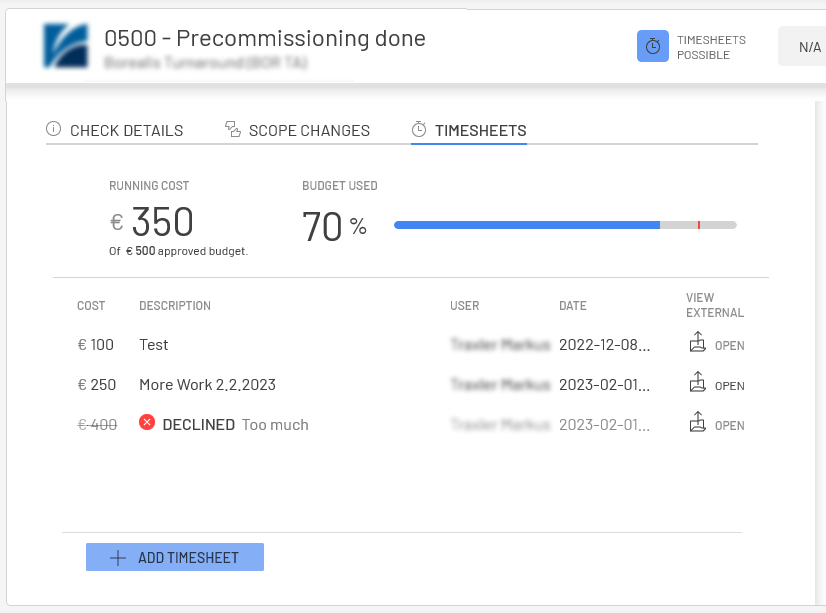Select the More Work 2.2.2023 entry
This screenshot has height=613, width=826.
(207, 385)
